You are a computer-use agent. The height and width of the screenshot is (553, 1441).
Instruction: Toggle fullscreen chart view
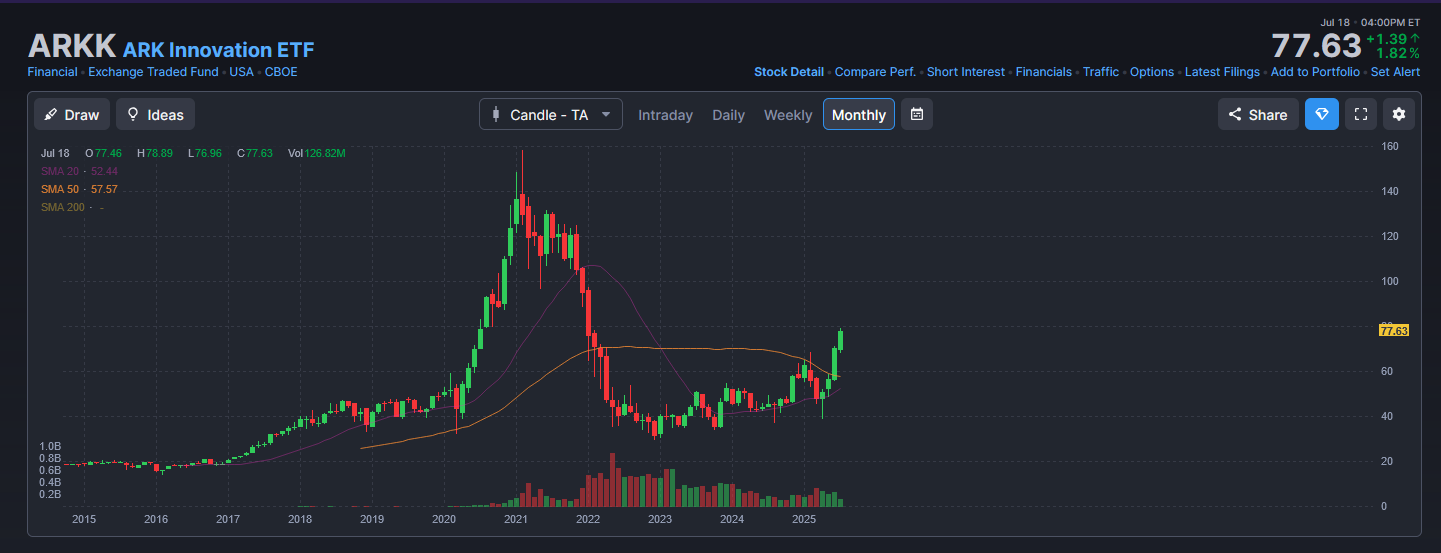1360,114
